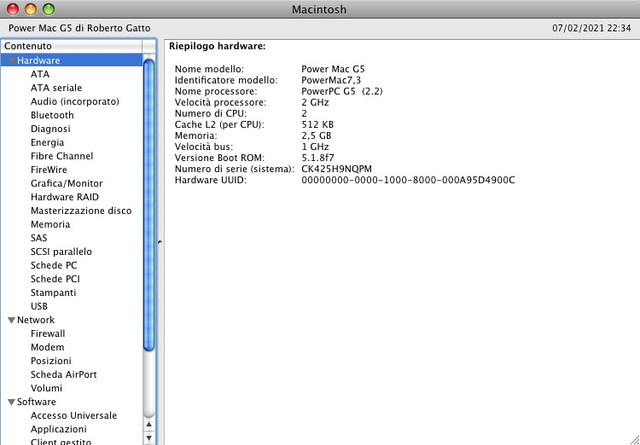Open Firewall network information
Screen dimensions: 640x445
point(48,334)
